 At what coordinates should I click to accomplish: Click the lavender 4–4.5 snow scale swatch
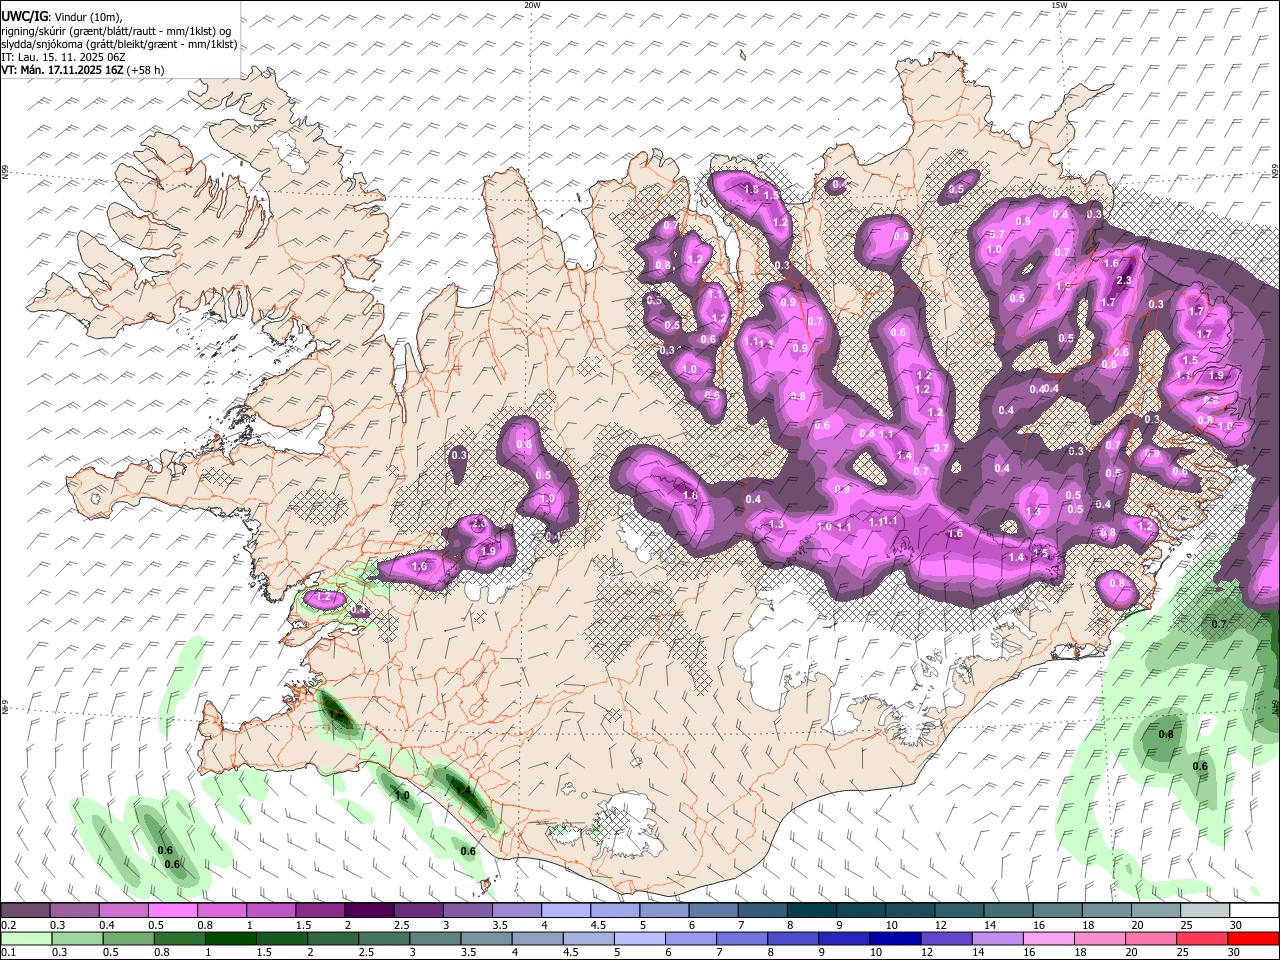point(565,911)
